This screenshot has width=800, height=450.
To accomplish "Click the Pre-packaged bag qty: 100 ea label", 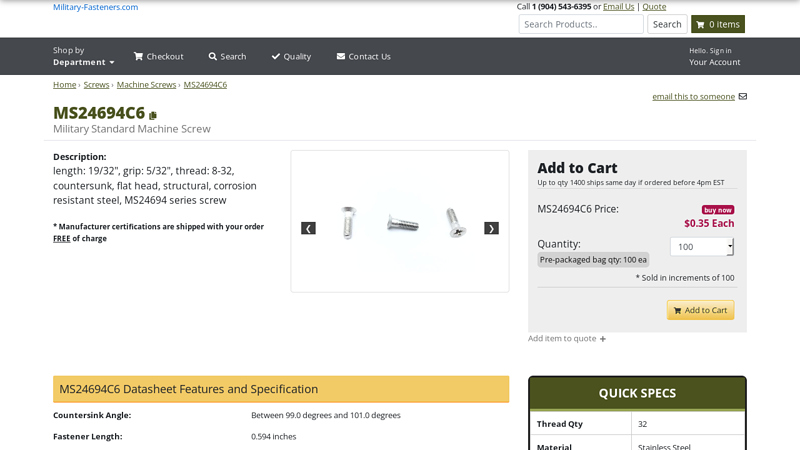I will [593, 260].
